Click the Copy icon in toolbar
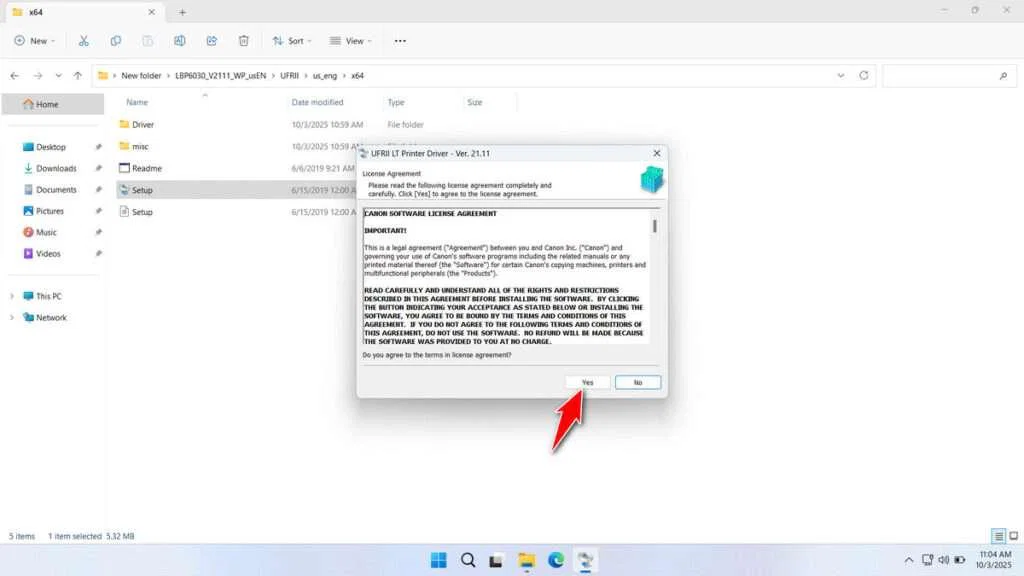 click(116, 41)
